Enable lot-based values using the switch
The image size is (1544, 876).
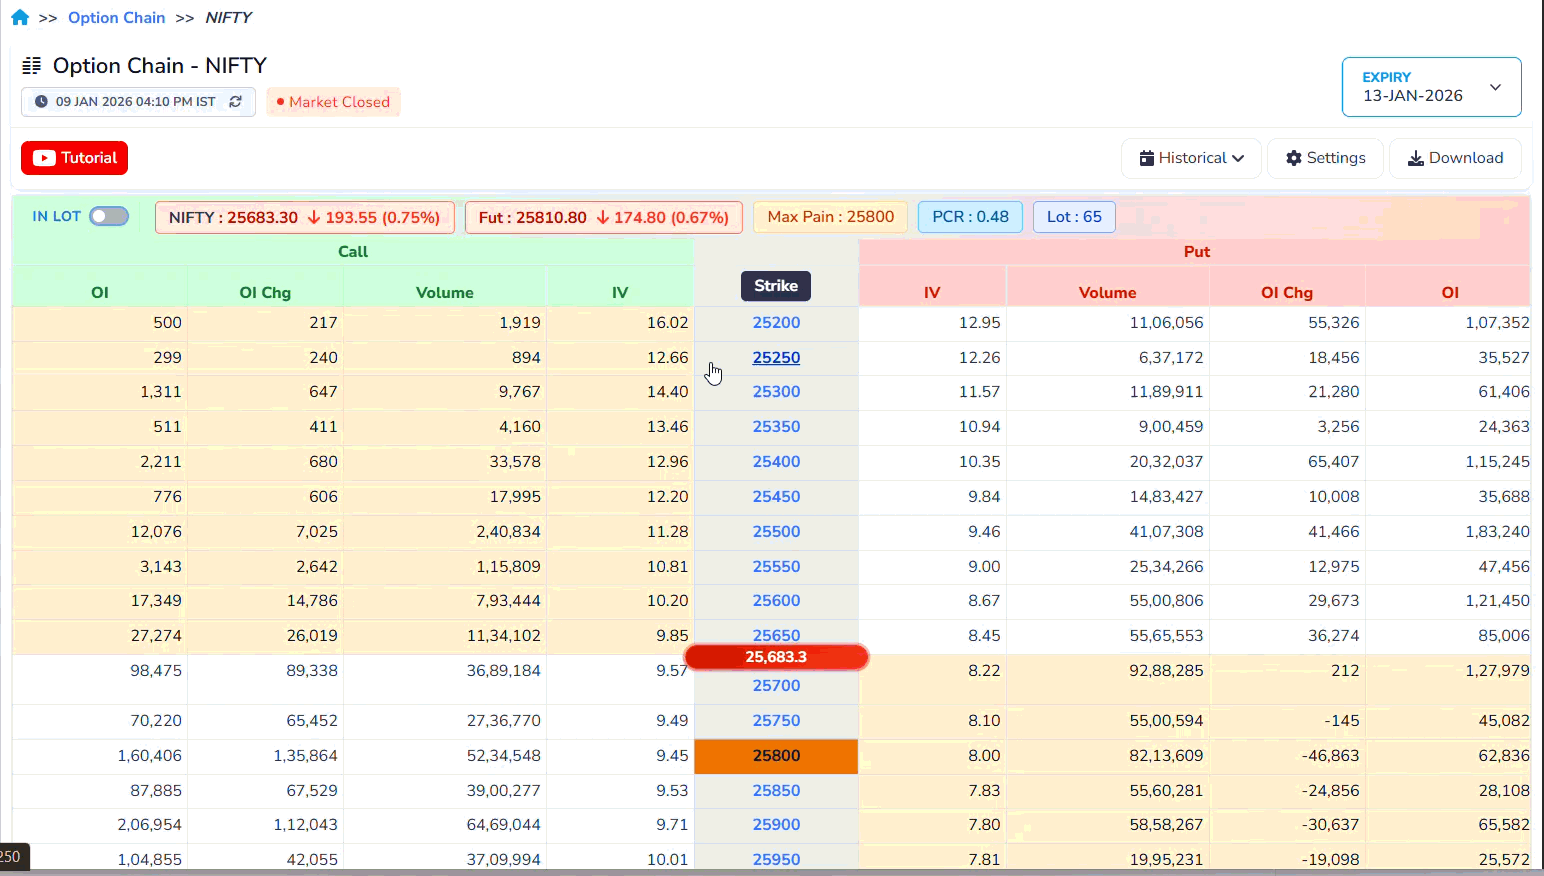108,215
